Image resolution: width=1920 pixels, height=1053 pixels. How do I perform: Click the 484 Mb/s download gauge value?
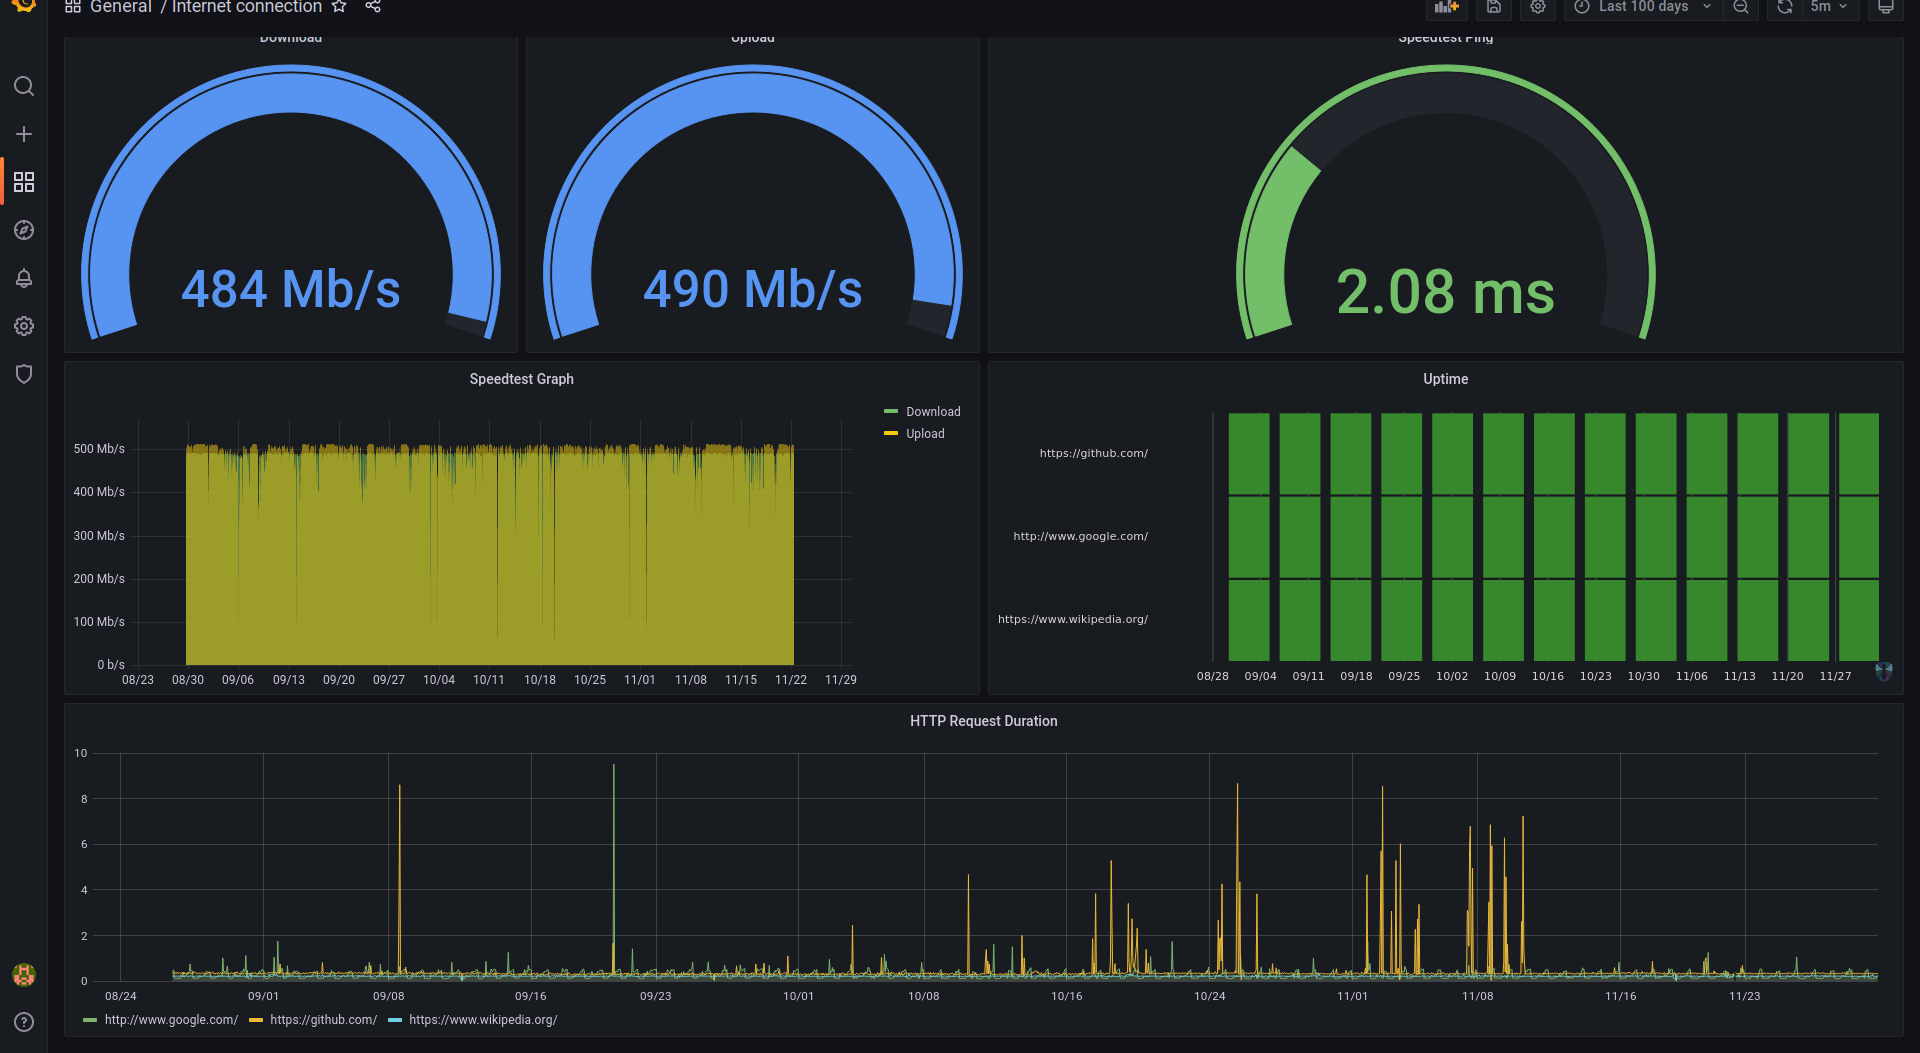(291, 290)
